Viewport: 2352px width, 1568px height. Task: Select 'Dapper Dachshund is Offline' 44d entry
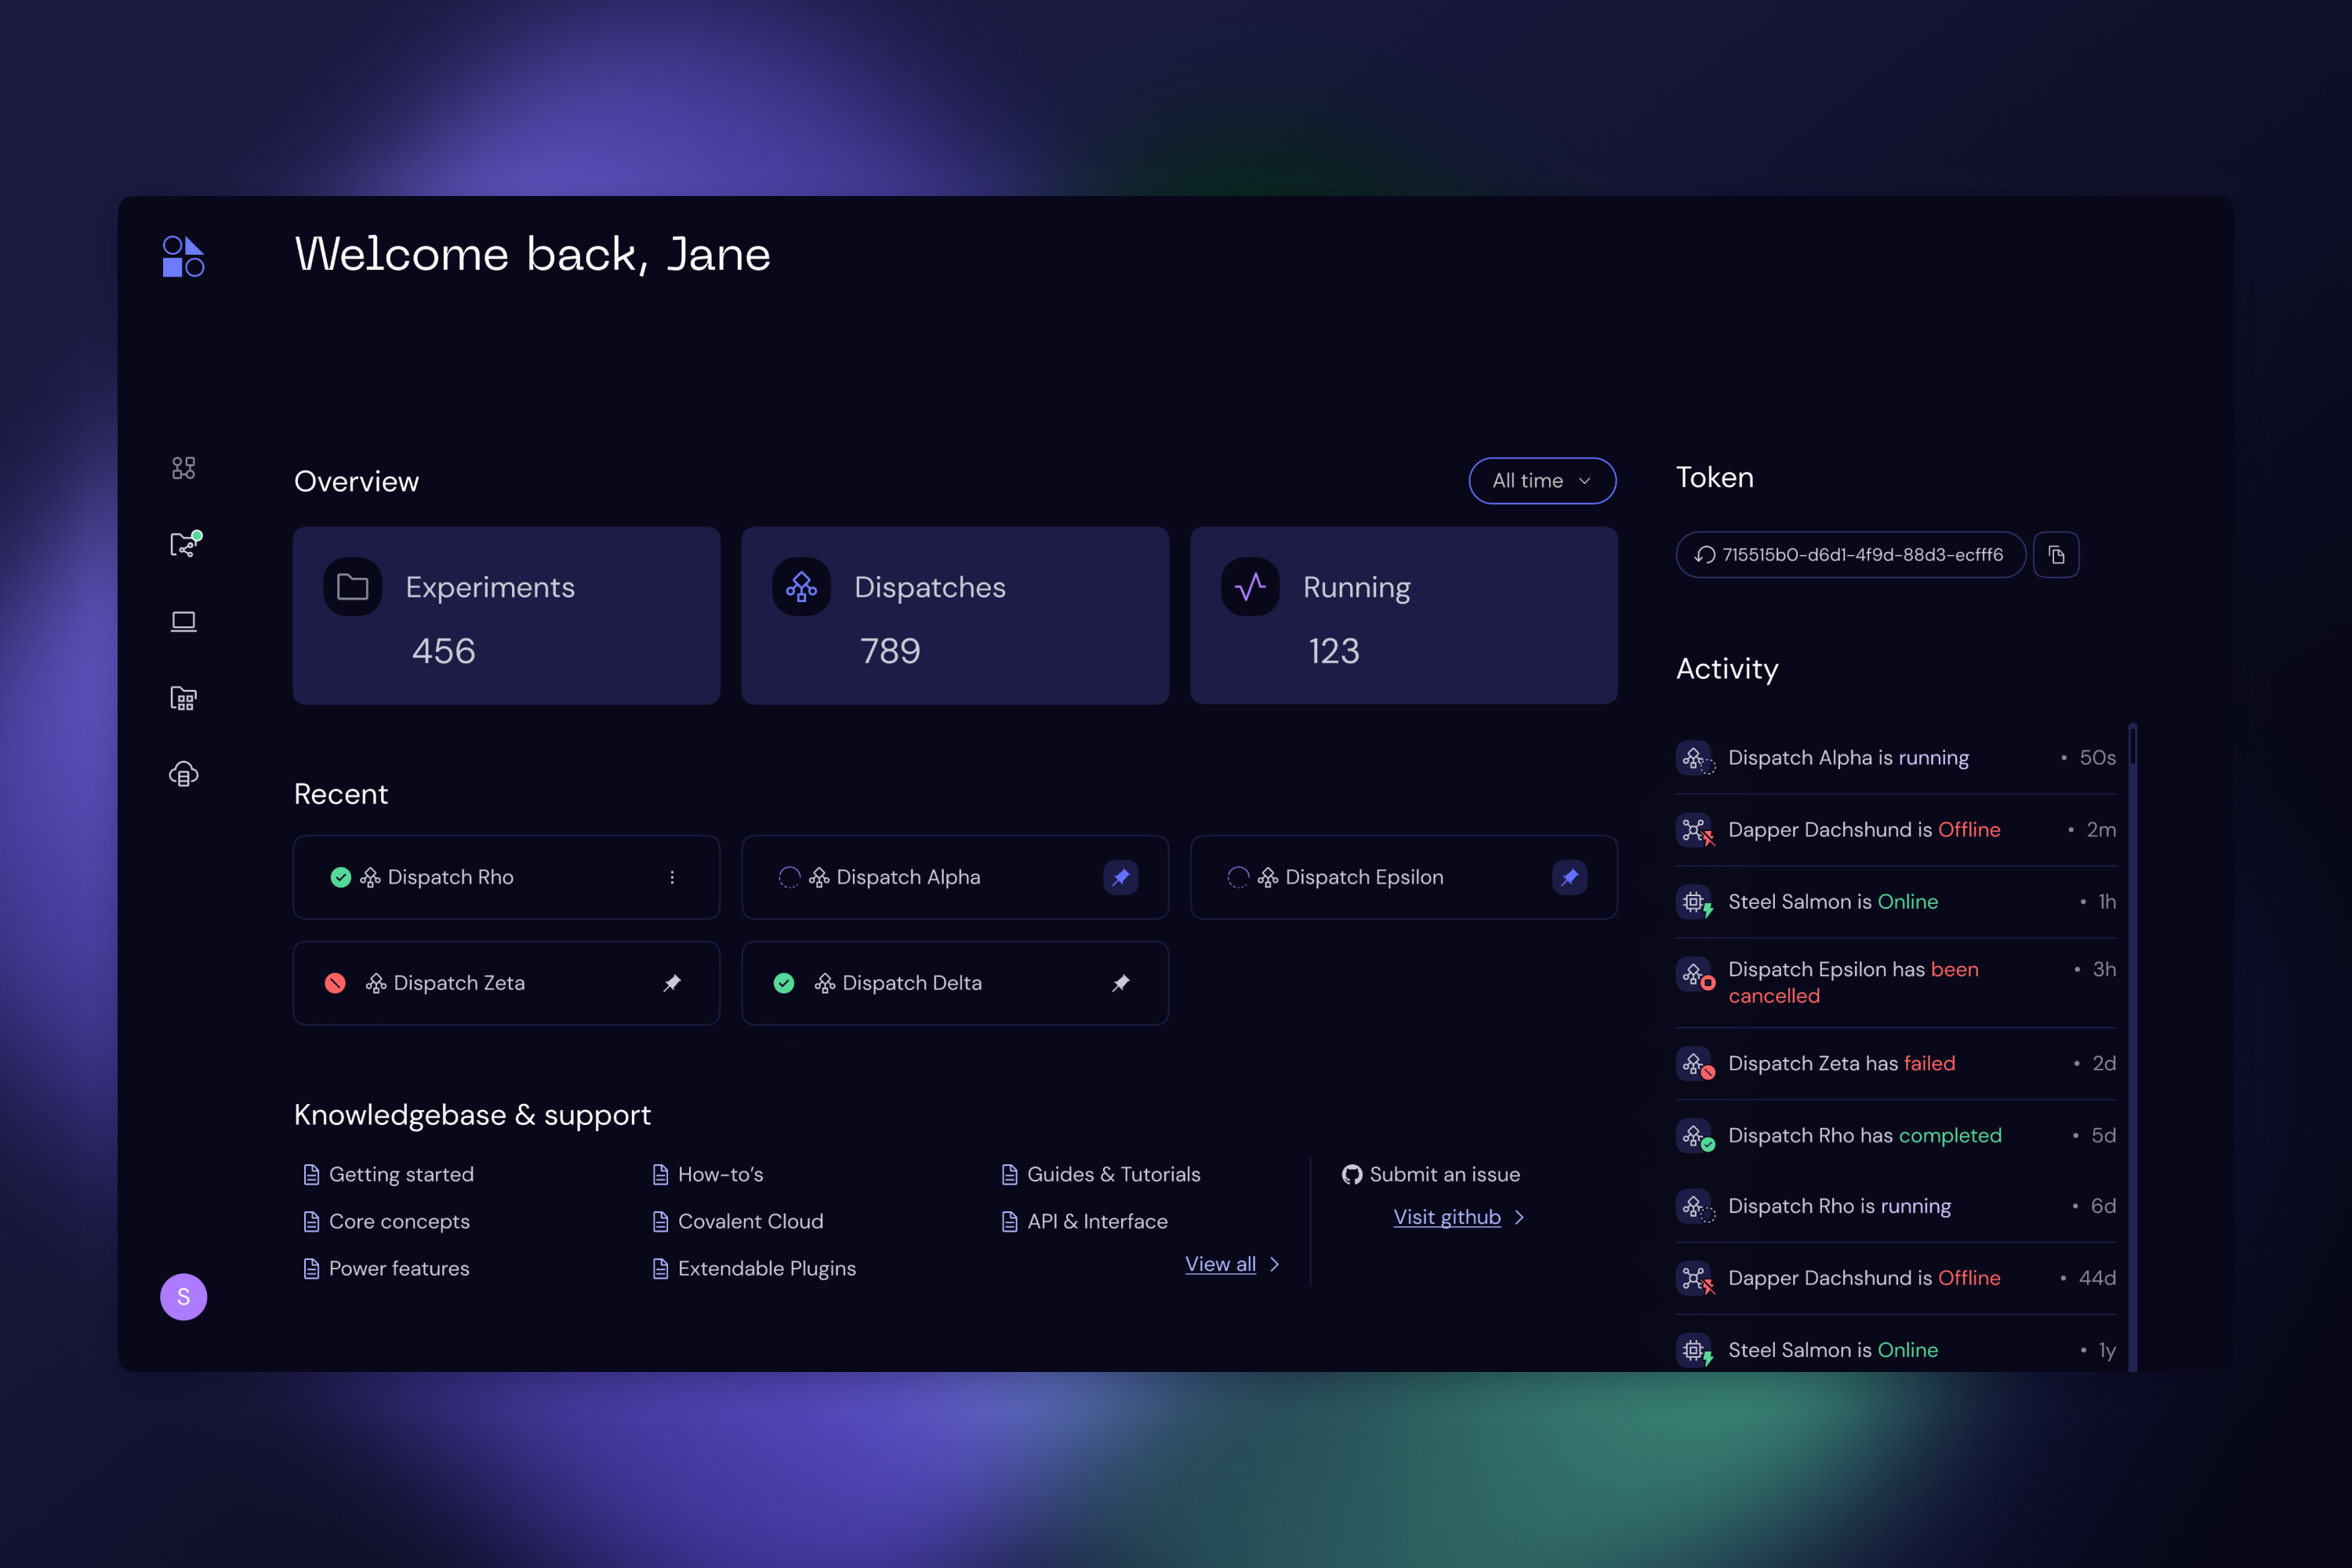point(1896,1278)
